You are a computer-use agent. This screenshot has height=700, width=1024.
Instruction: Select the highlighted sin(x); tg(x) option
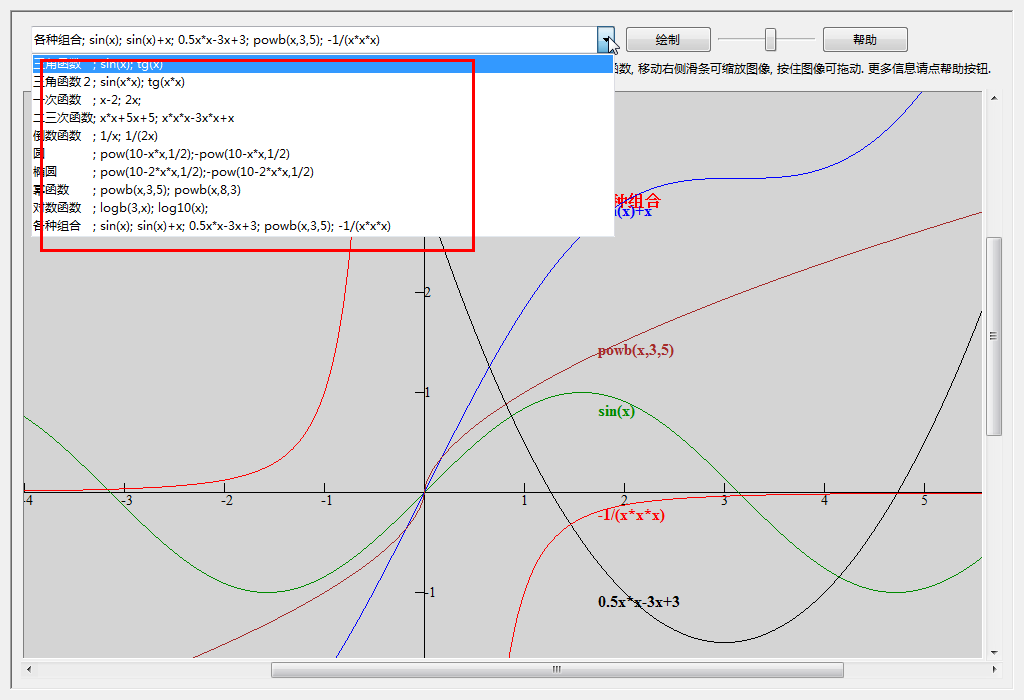[x=323, y=64]
